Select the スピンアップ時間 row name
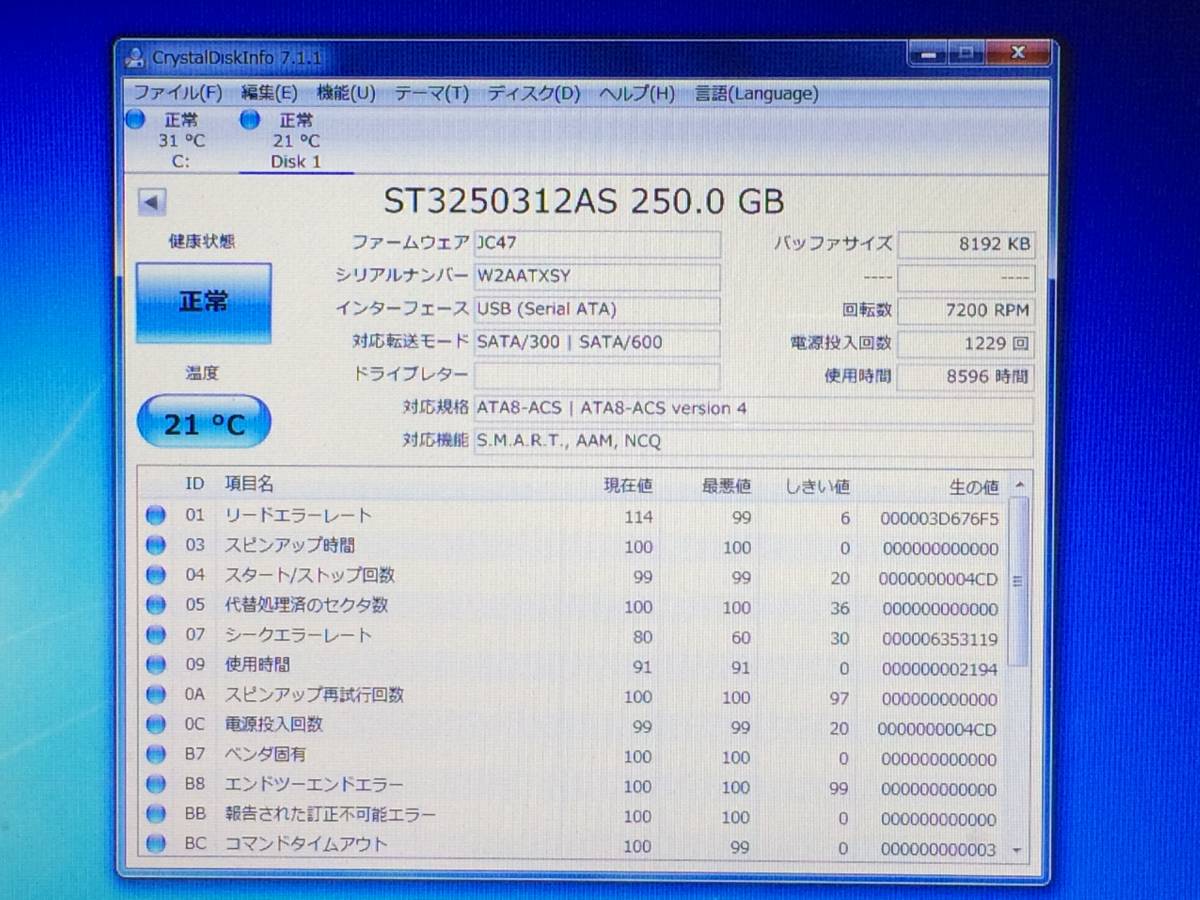 (289, 546)
